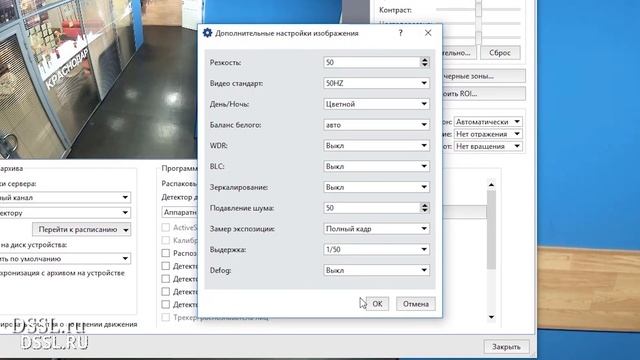Open the Defog dropdown
Viewport: 640px width, 360px height.
pos(376,270)
